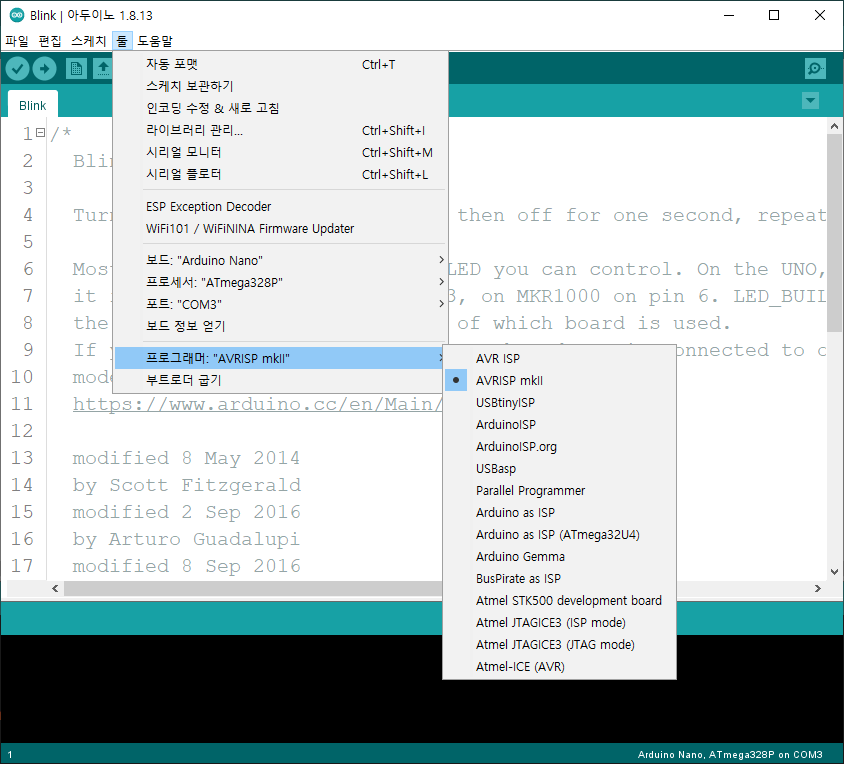844x764 pixels.
Task: Launch ESP Exception Decoder
Action: (x=280, y=207)
